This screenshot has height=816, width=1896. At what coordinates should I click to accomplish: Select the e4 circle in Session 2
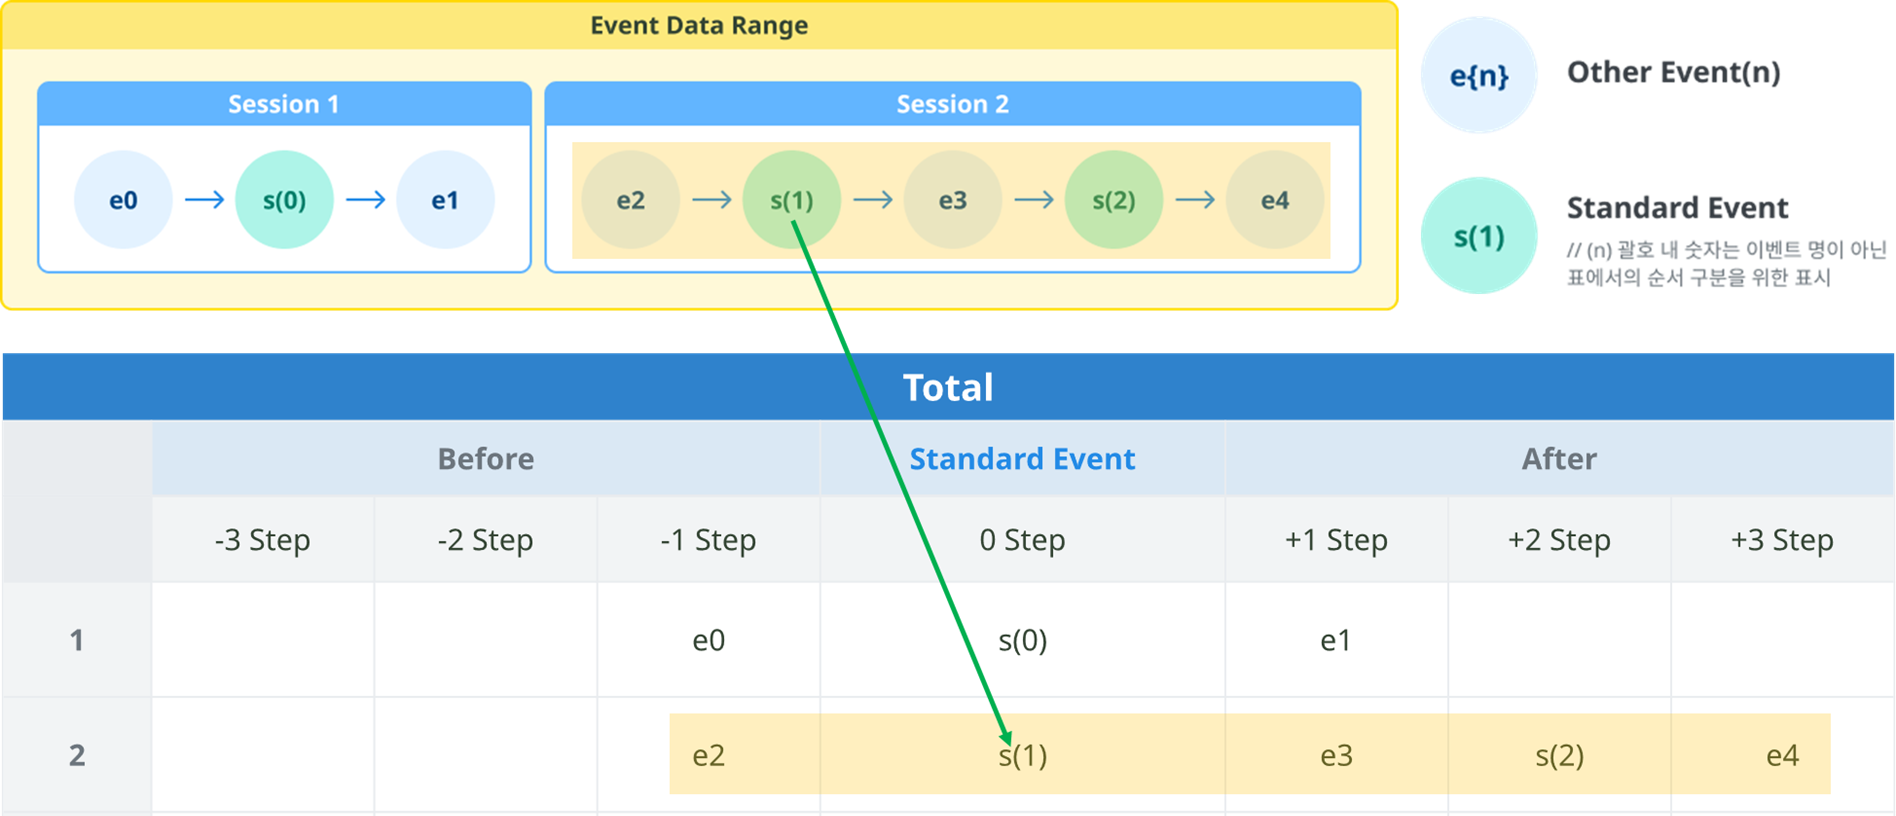pos(1274,200)
